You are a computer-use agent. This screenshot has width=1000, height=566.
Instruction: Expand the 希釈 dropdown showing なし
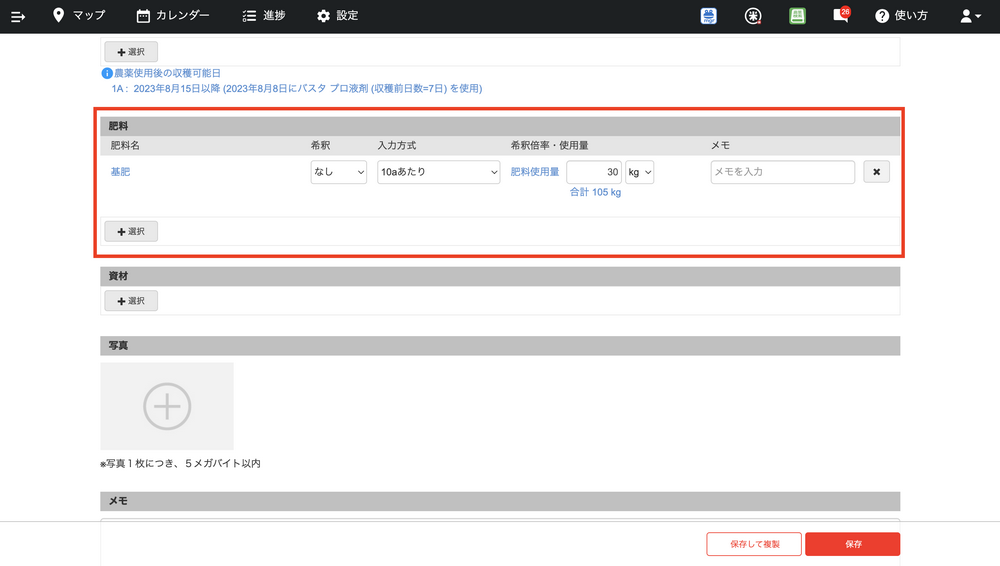click(x=339, y=172)
